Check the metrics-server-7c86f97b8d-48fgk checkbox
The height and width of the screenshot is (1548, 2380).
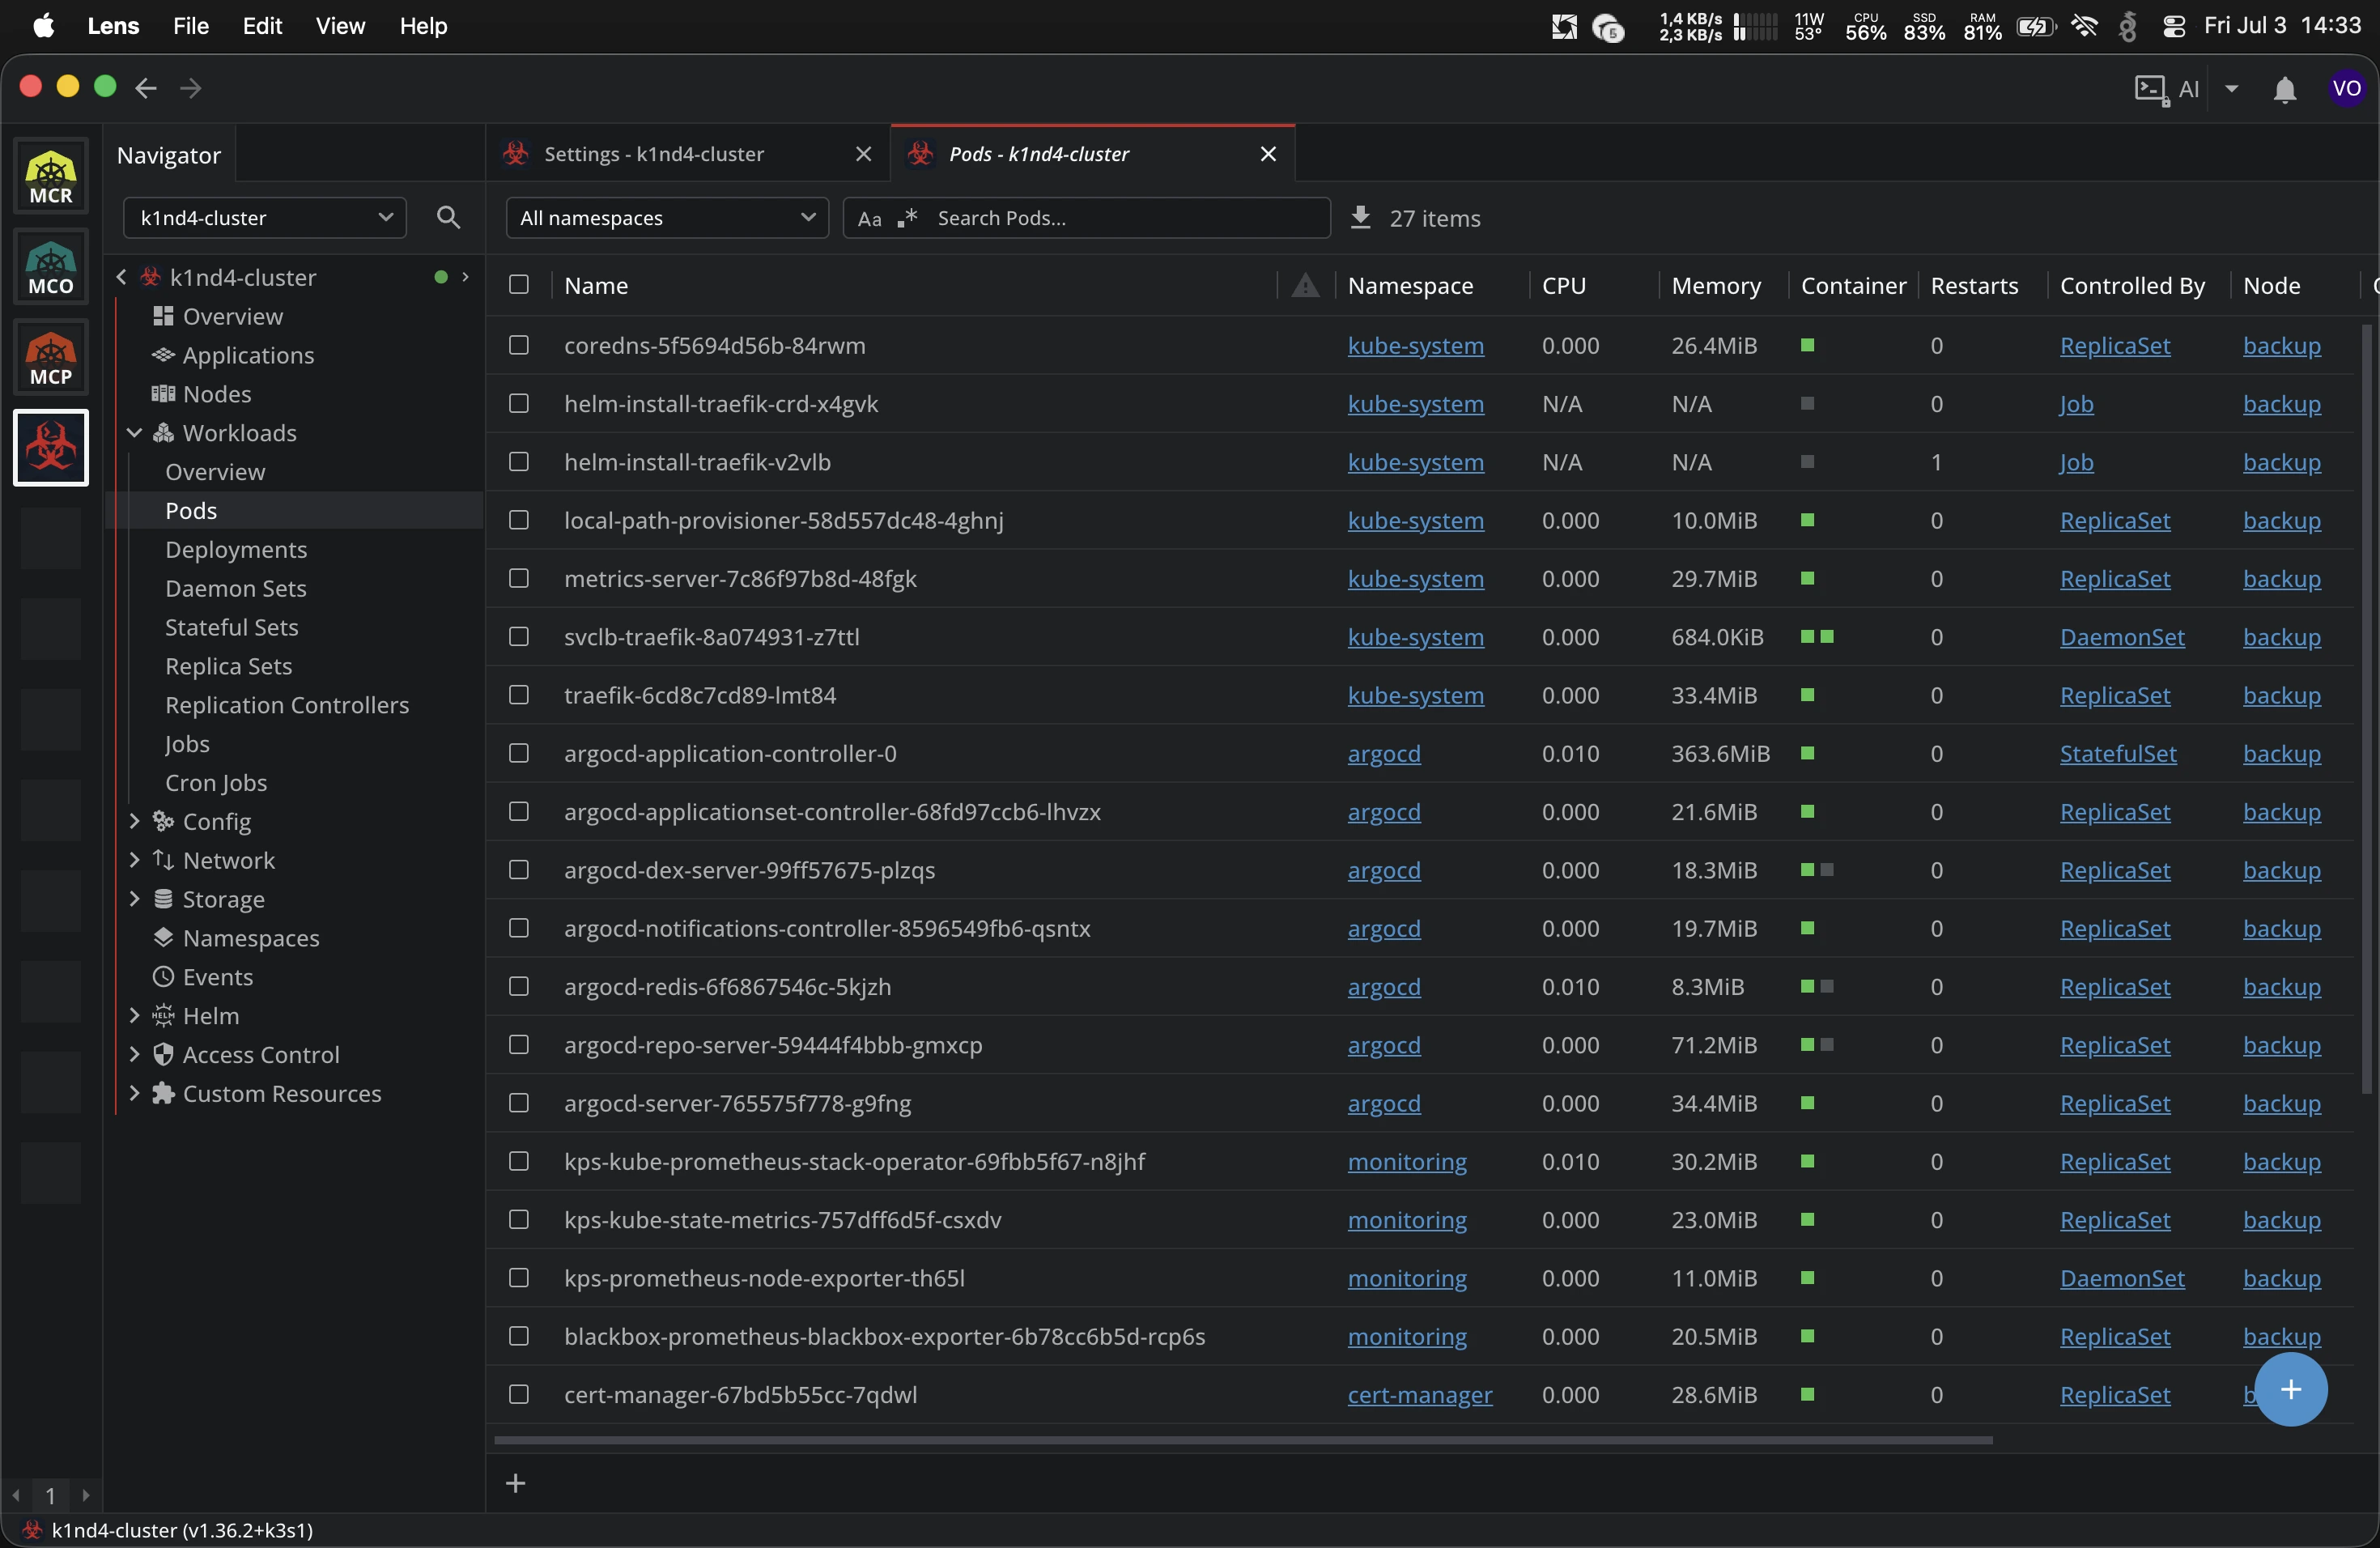(518, 578)
